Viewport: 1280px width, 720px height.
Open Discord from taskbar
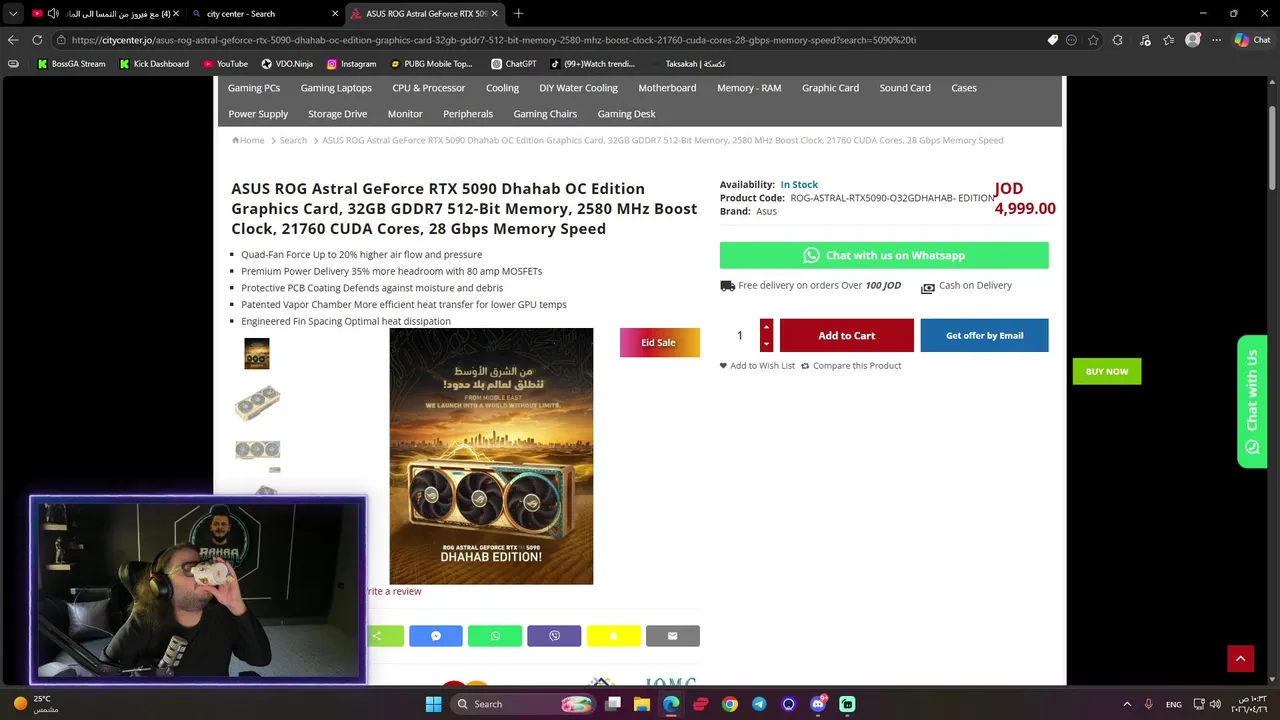coord(818,704)
